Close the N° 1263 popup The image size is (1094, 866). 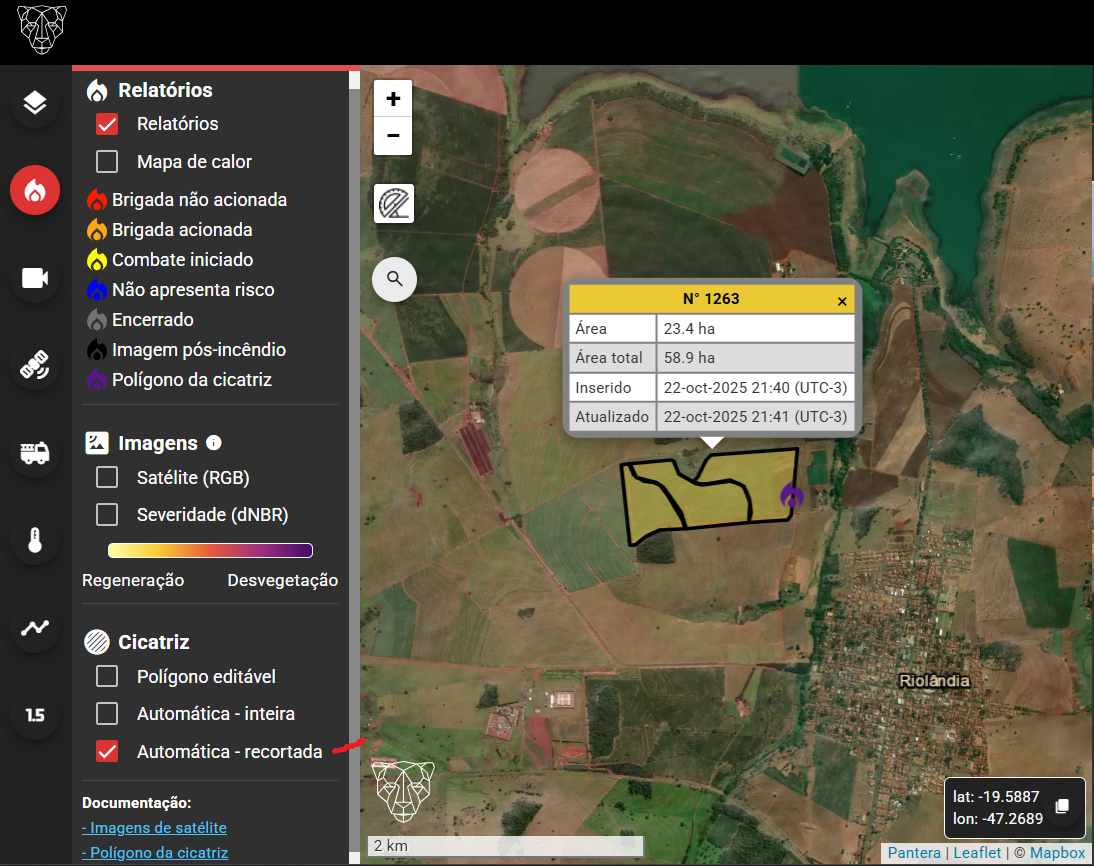(x=842, y=300)
